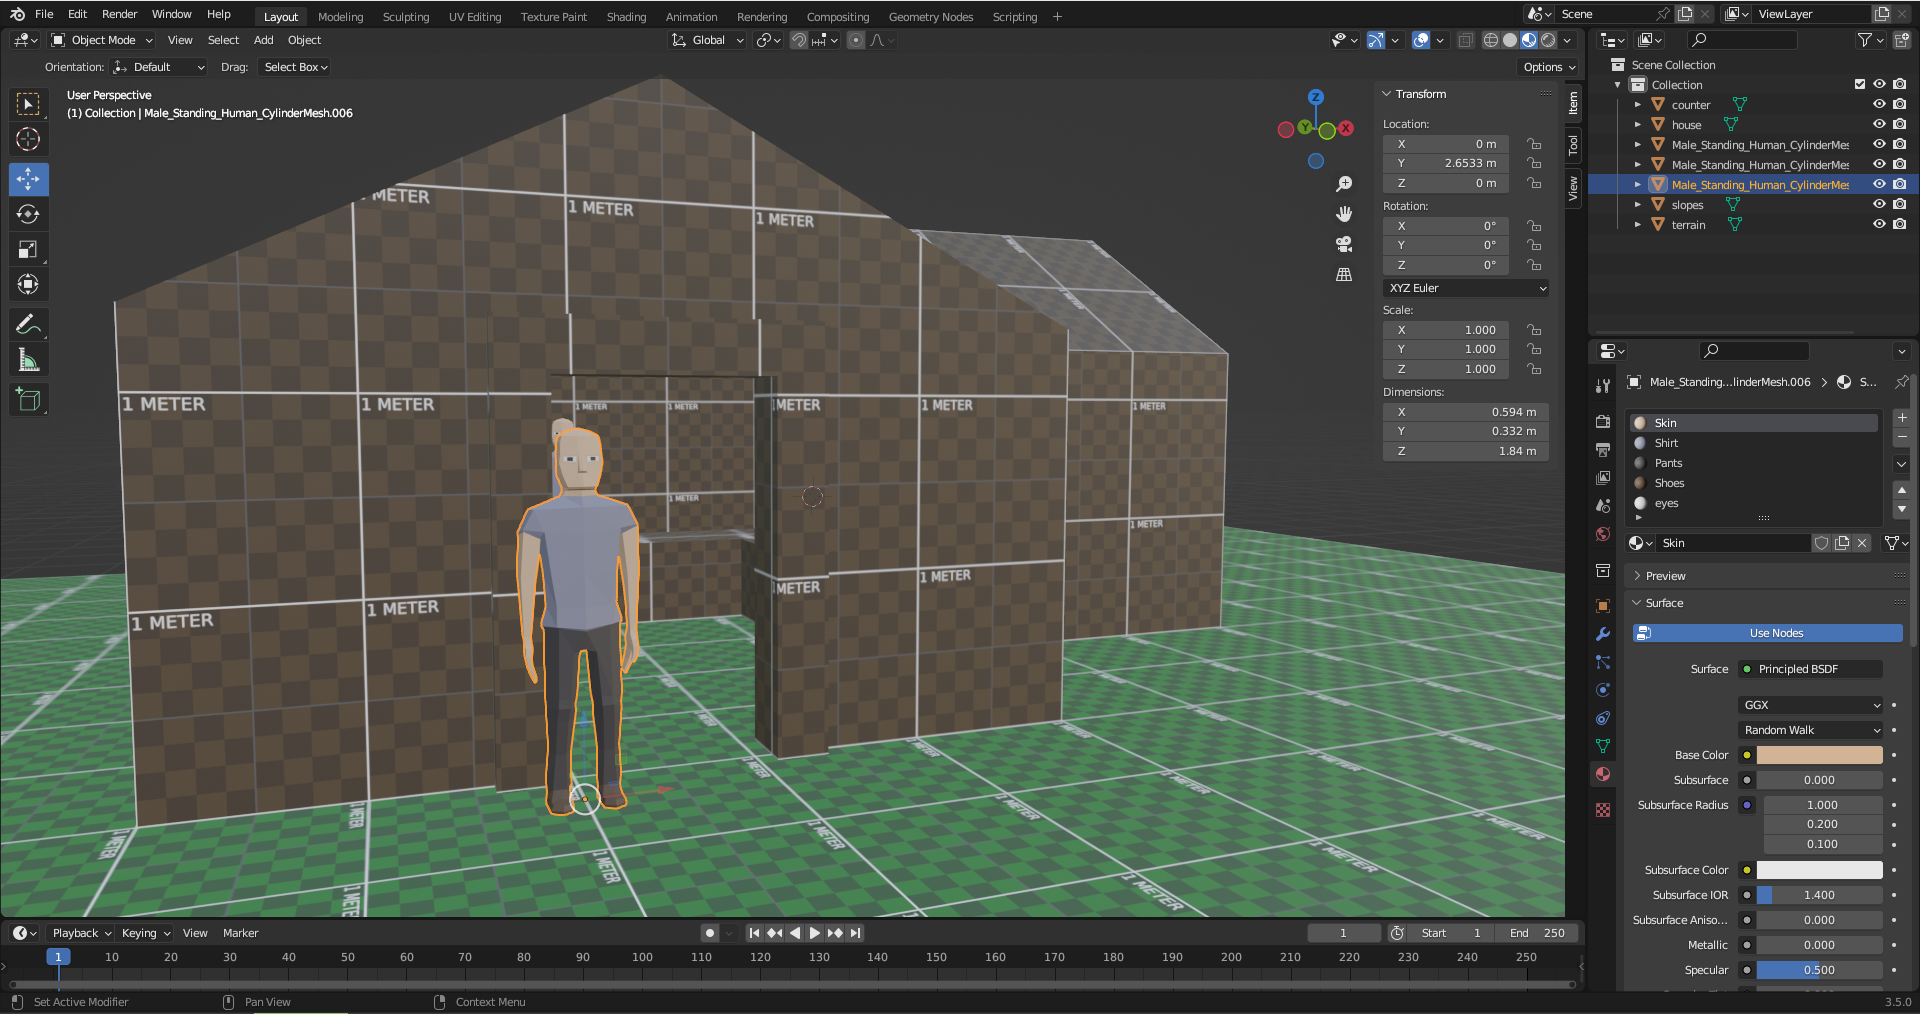Open the Render menu
Screen dimensions: 1920x1014
pos(119,14)
